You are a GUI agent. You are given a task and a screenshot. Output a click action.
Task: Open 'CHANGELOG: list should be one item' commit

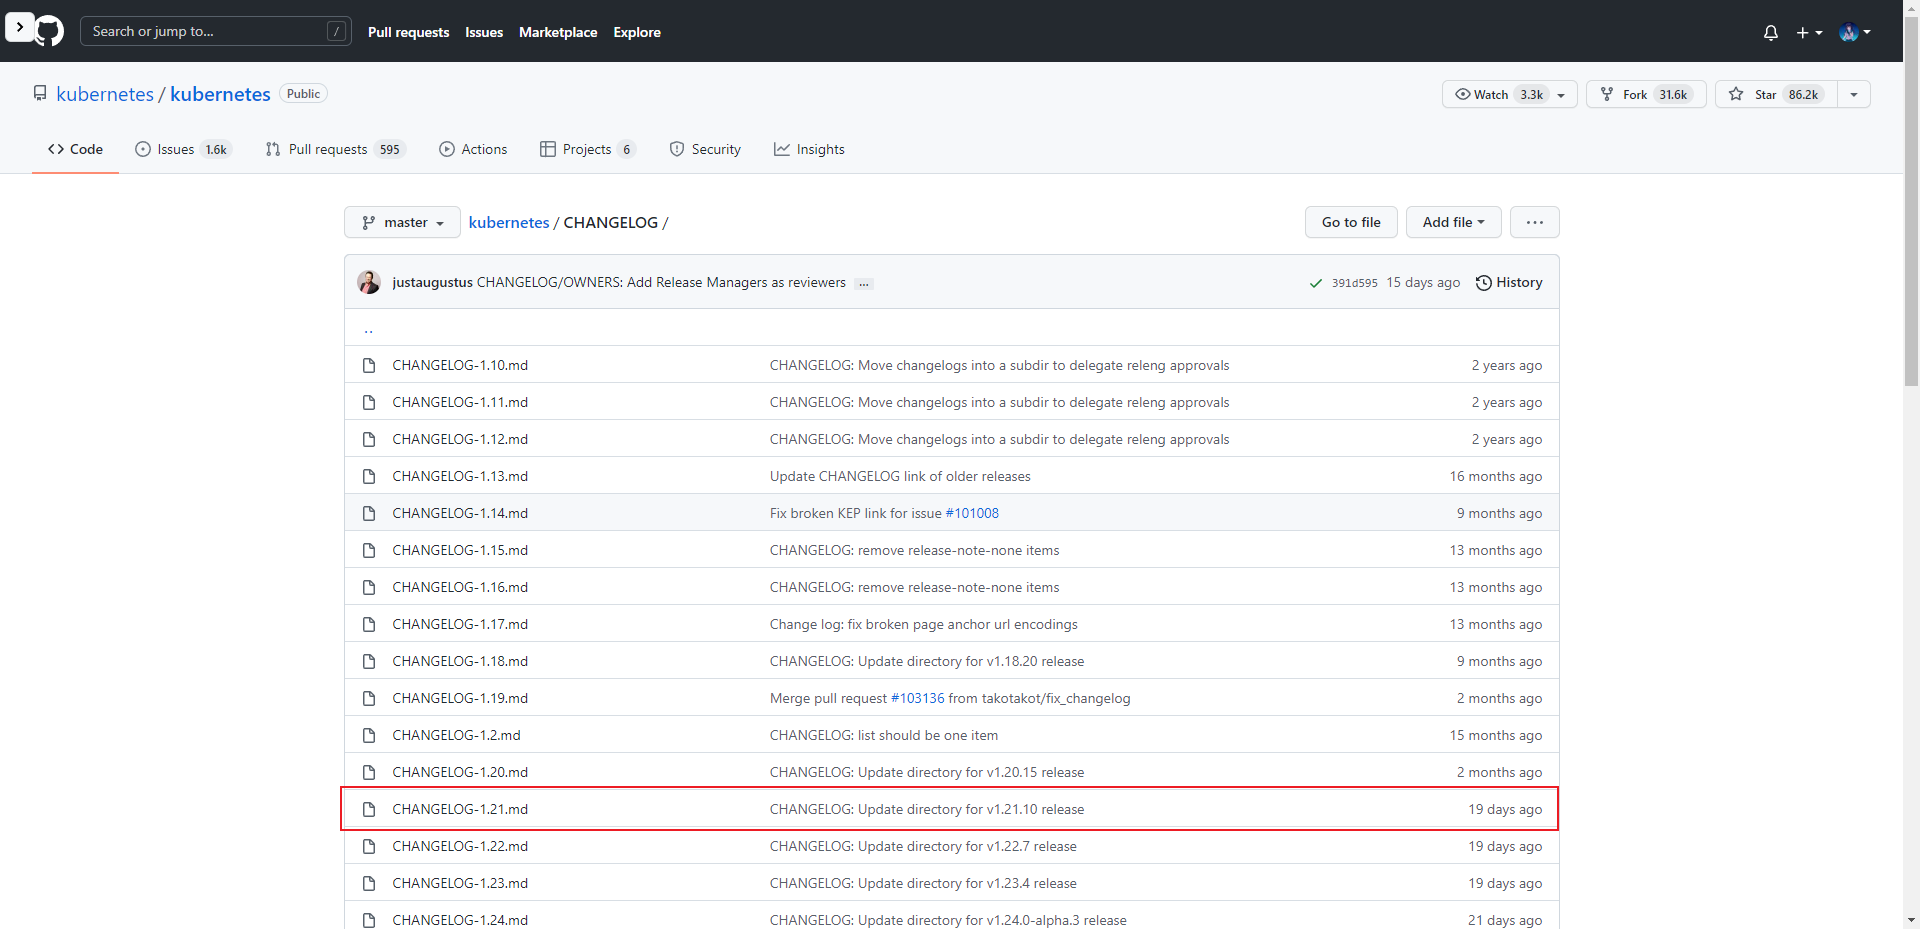[x=884, y=735]
